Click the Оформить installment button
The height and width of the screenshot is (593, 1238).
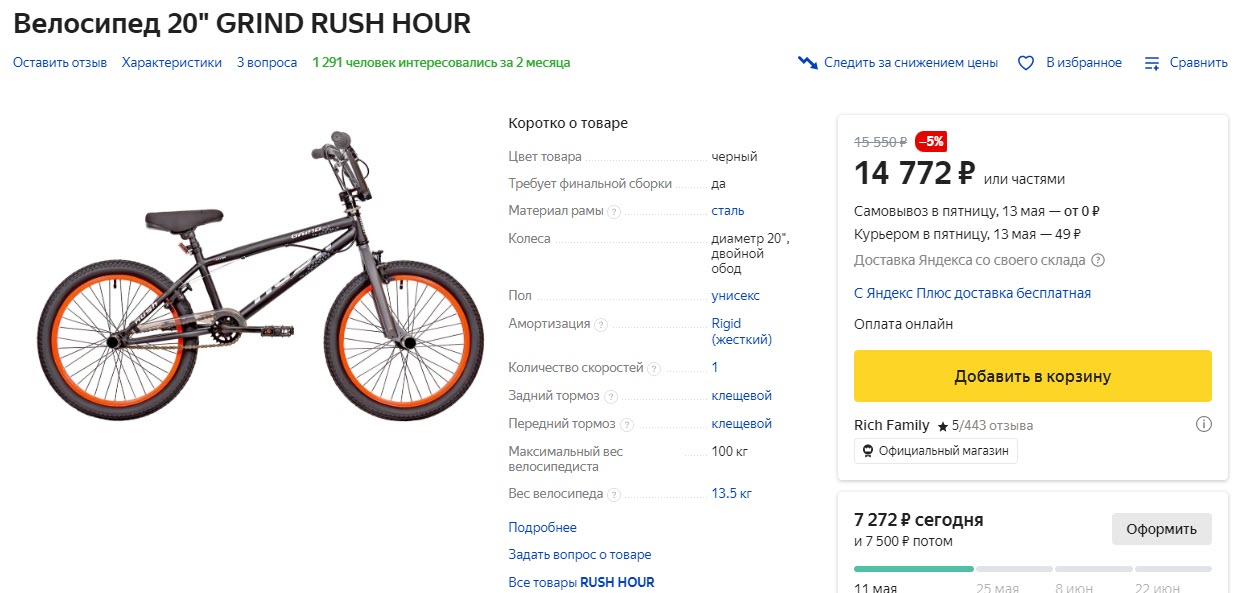coord(1161,529)
